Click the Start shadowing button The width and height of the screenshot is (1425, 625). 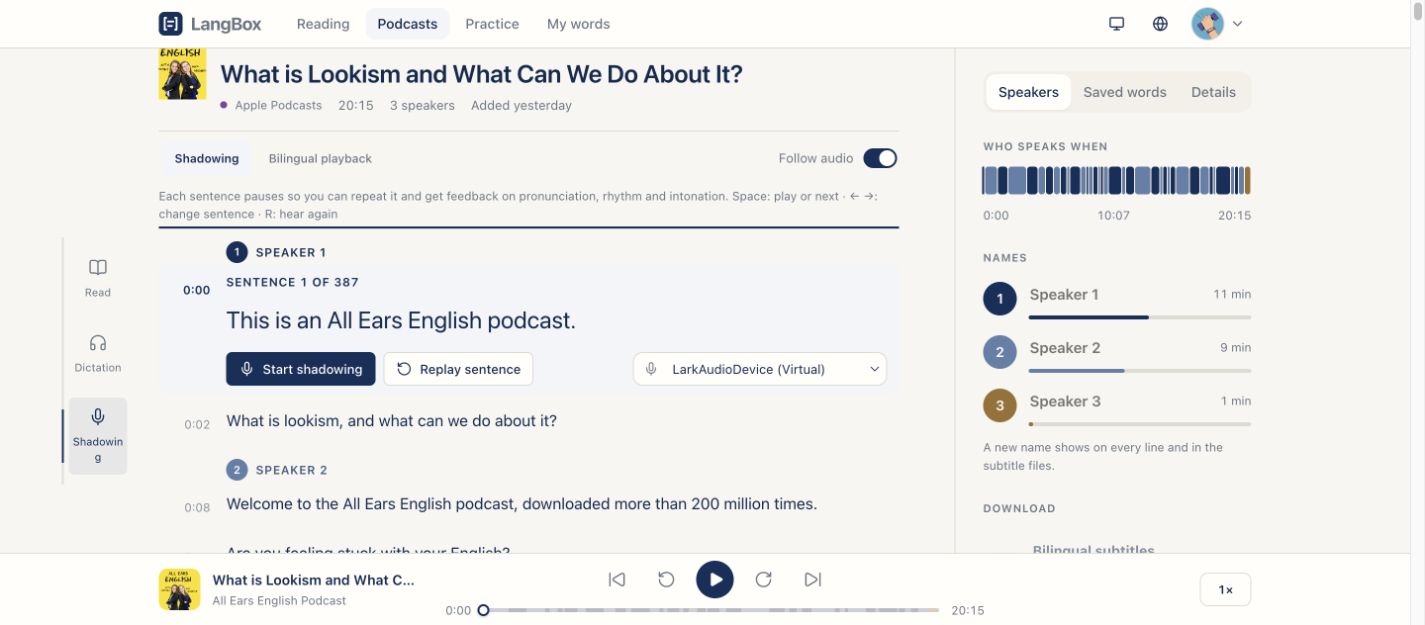[301, 369]
